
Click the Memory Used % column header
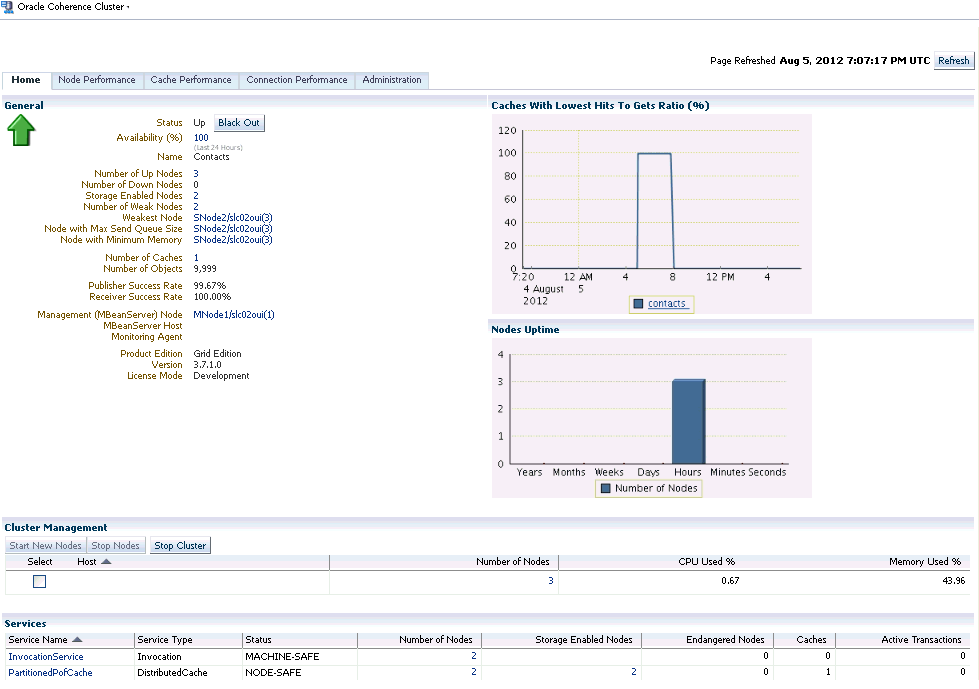tap(925, 562)
